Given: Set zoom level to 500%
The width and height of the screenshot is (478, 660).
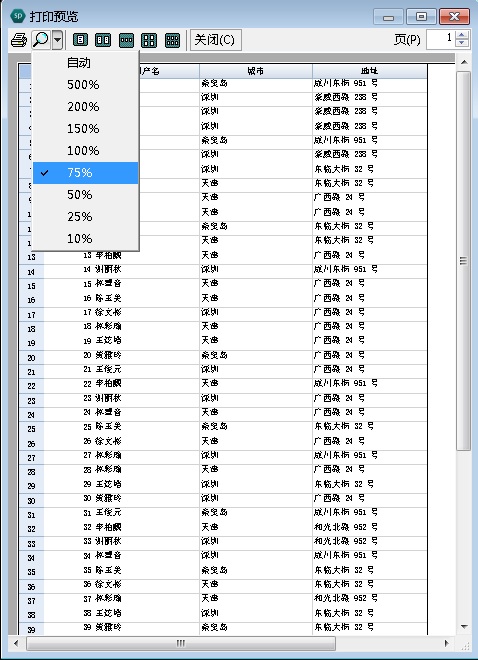Looking at the screenshot, I should click(x=85, y=85).
